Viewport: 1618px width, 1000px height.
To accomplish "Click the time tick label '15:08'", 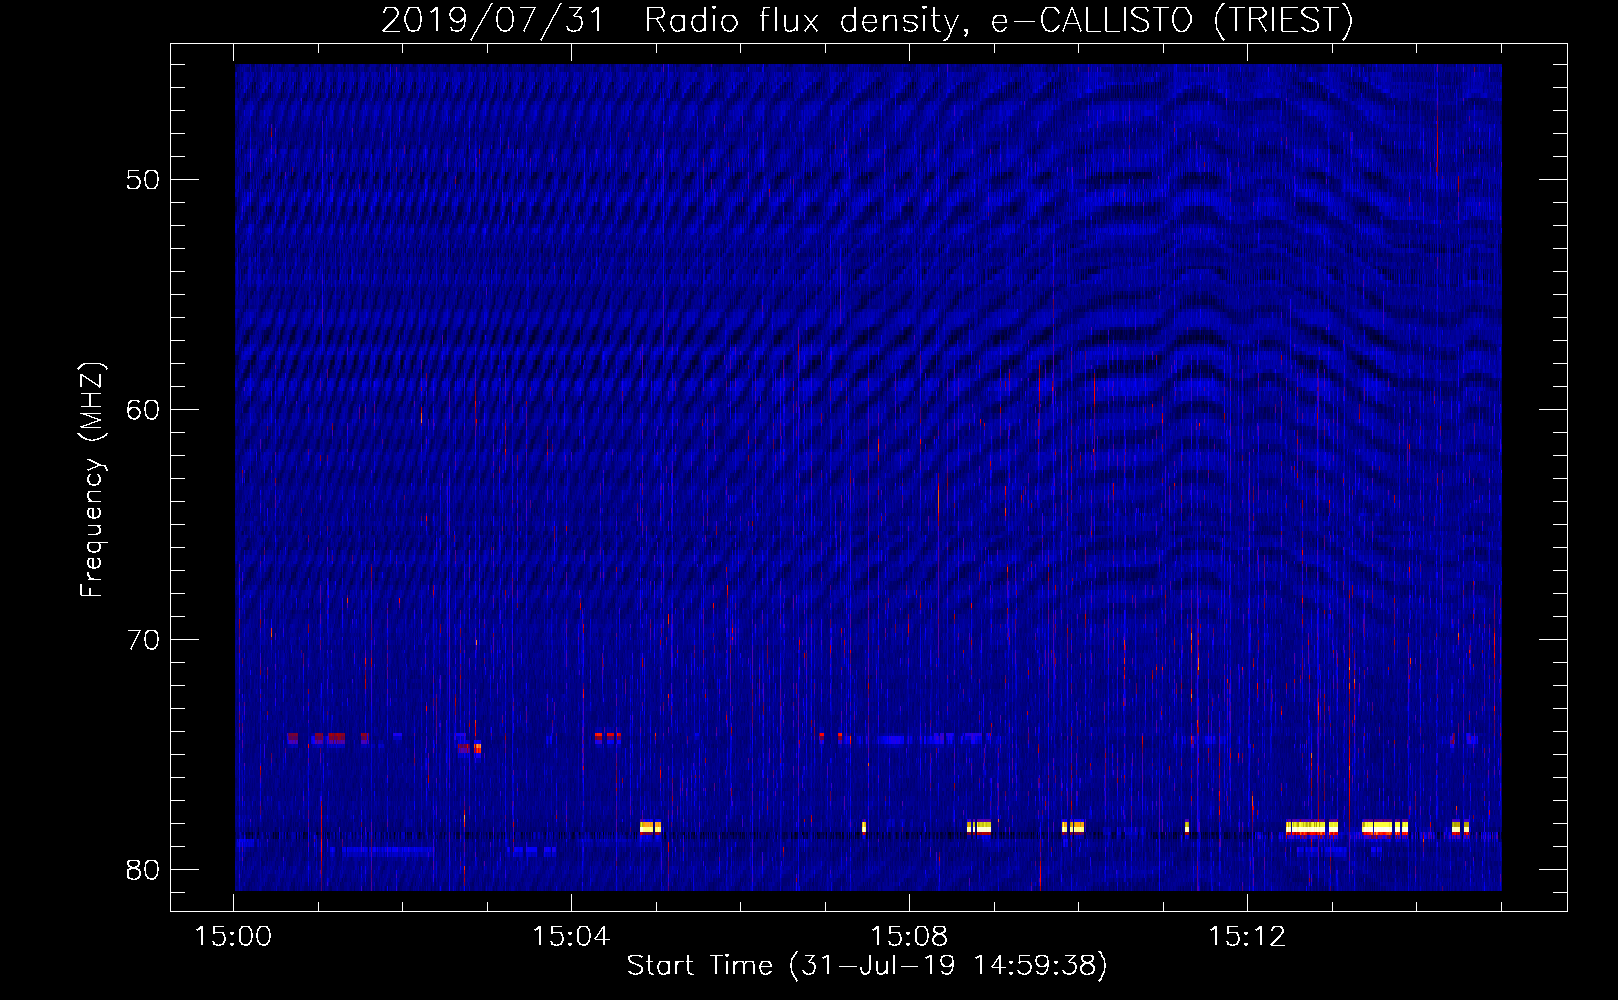I will [909, 936].
